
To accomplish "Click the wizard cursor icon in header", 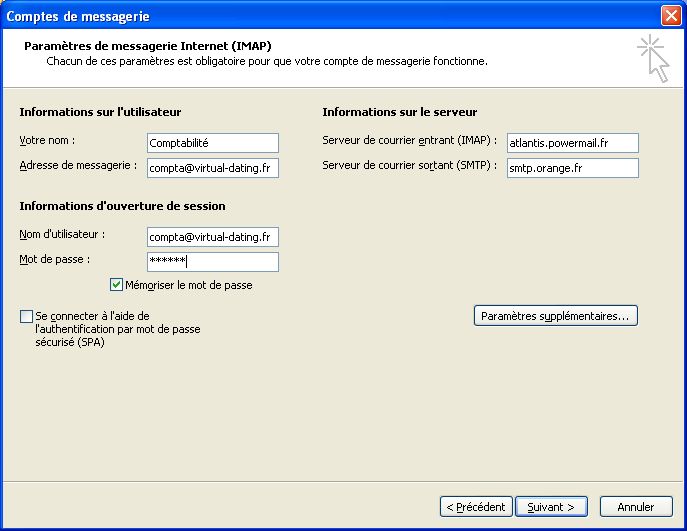I will (653, 59).
